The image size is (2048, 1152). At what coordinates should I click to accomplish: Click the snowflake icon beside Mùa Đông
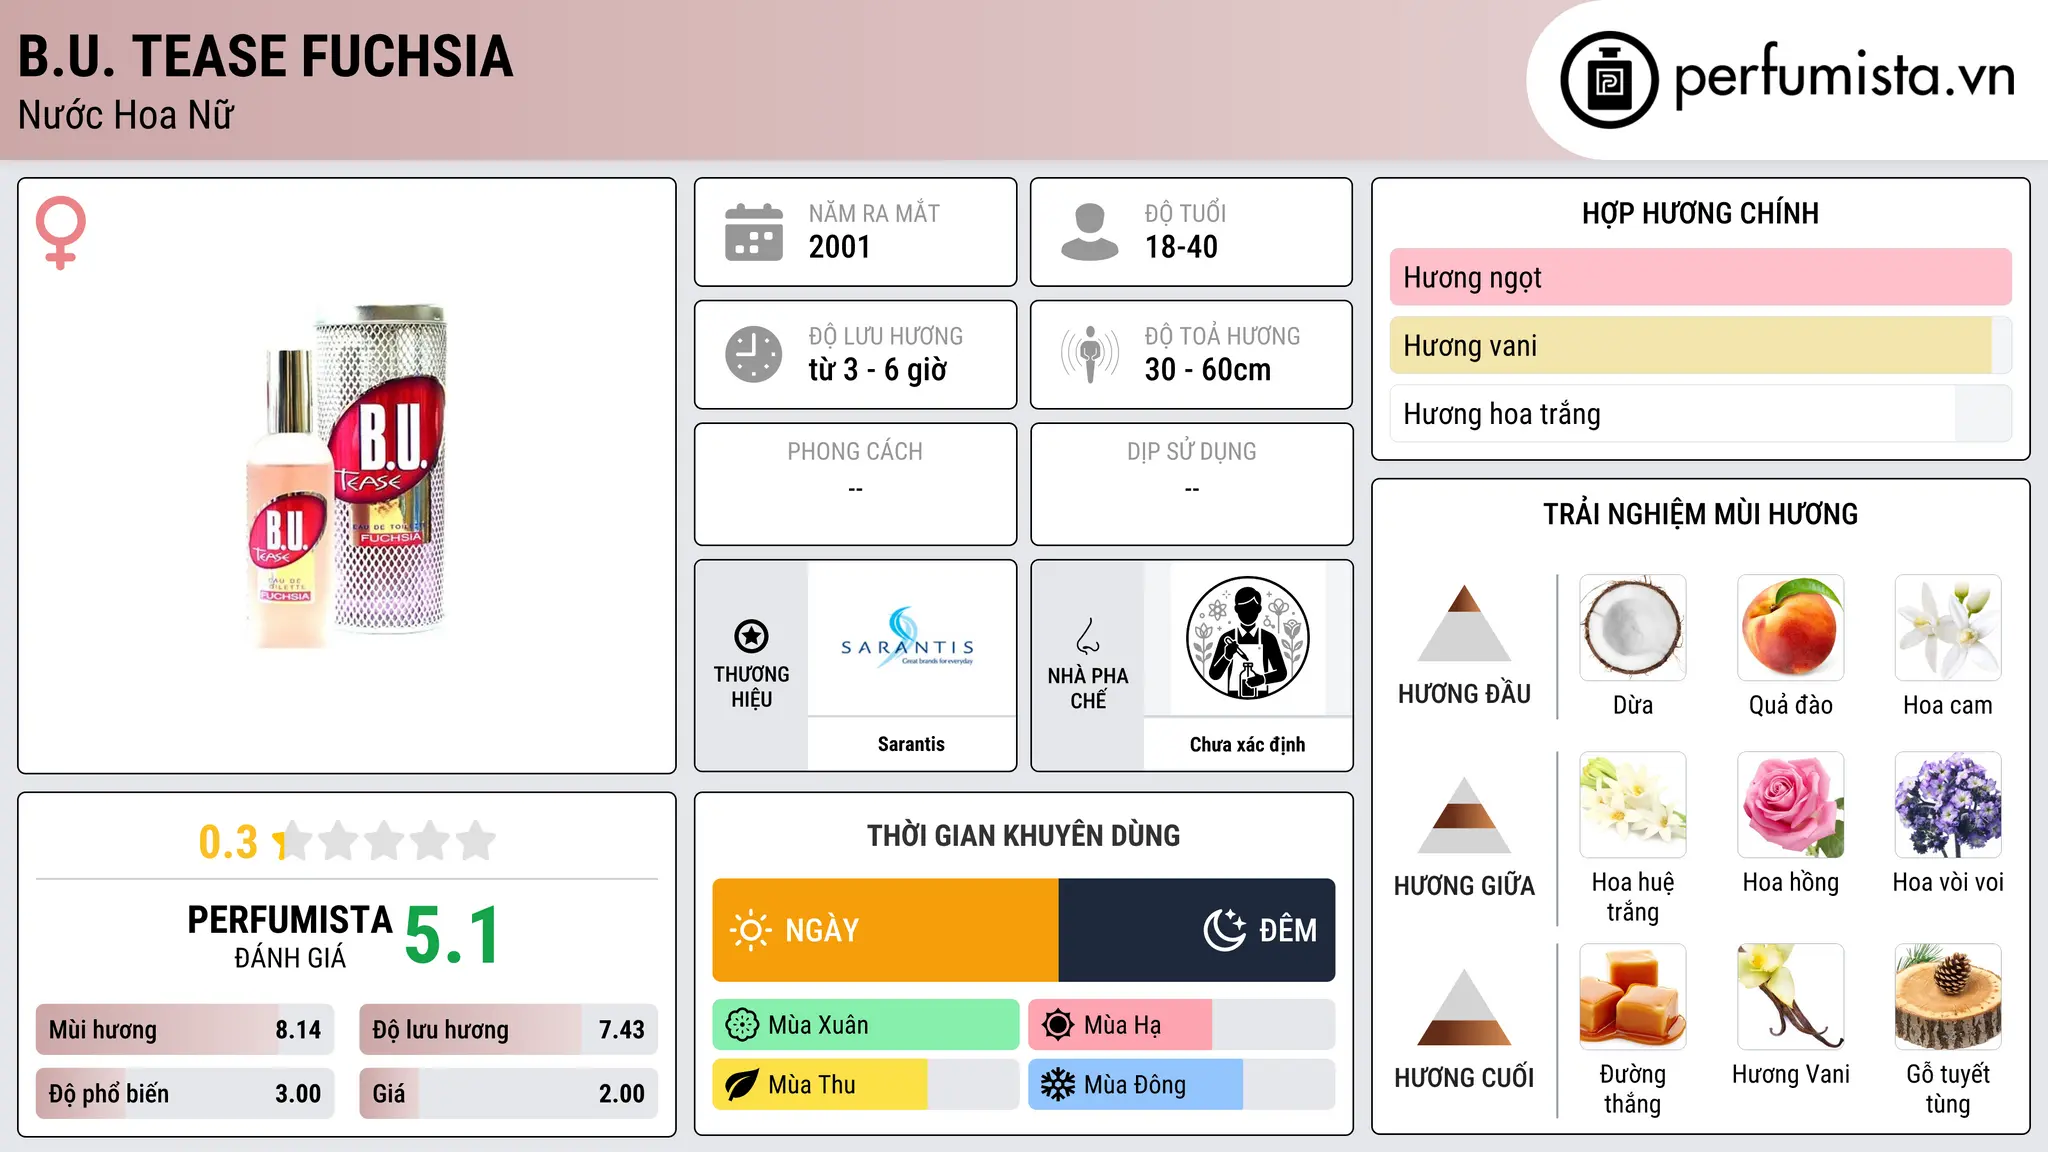[x=1058, y=1085]
